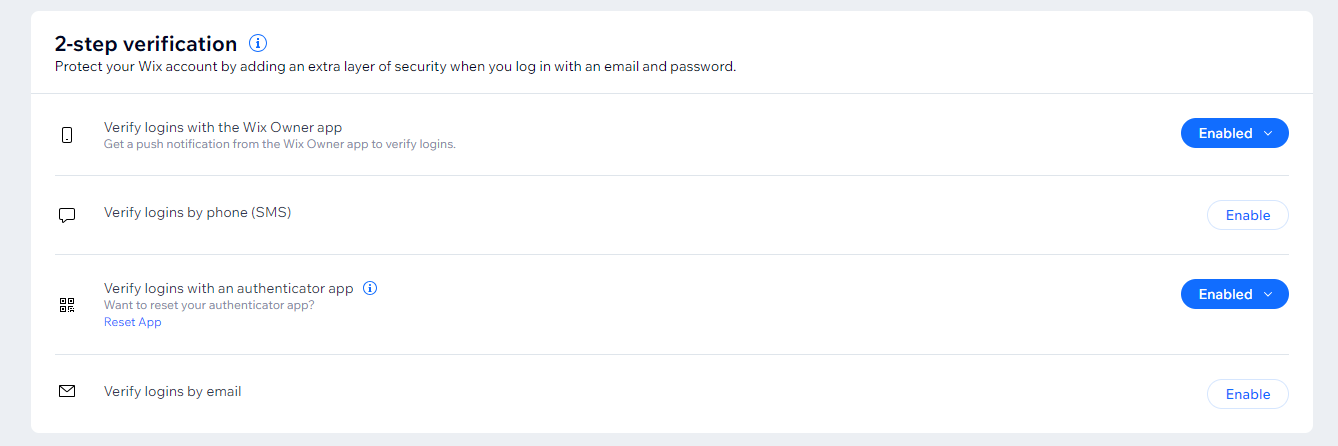Open the Enabled dropdown for authenticator app
The width and height of the screenshot is (1338, 446).
tap(1234, 294)
